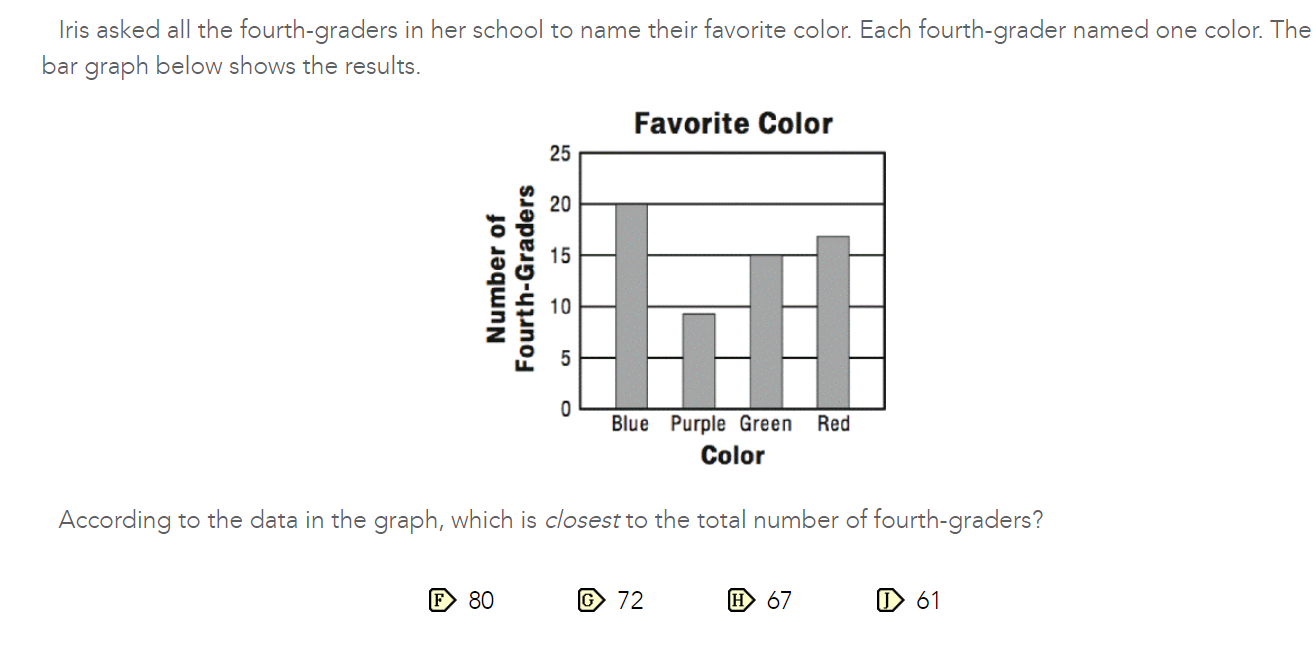Select the J answer choice icon
The height and width of the screenshot is (670, 1316).
pos(889,600)
